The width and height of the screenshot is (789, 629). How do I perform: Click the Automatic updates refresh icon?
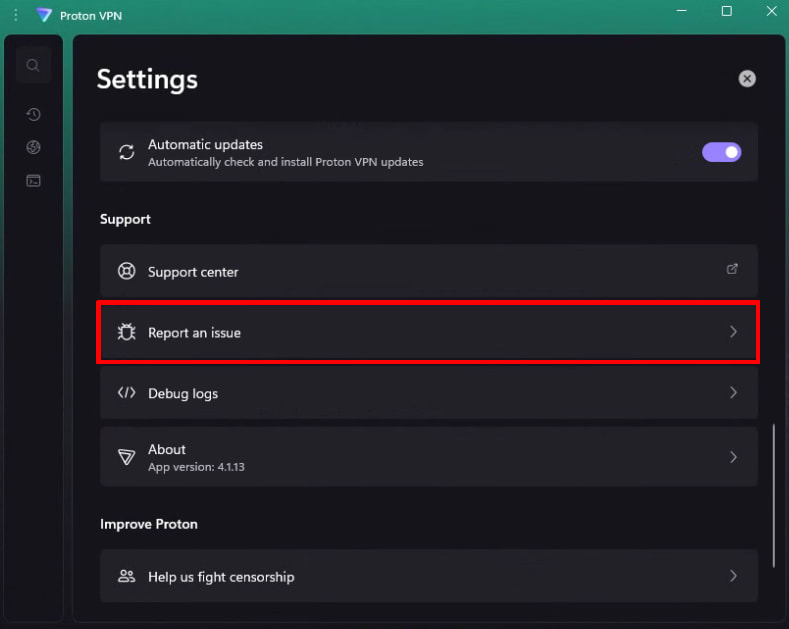[127, 152]
